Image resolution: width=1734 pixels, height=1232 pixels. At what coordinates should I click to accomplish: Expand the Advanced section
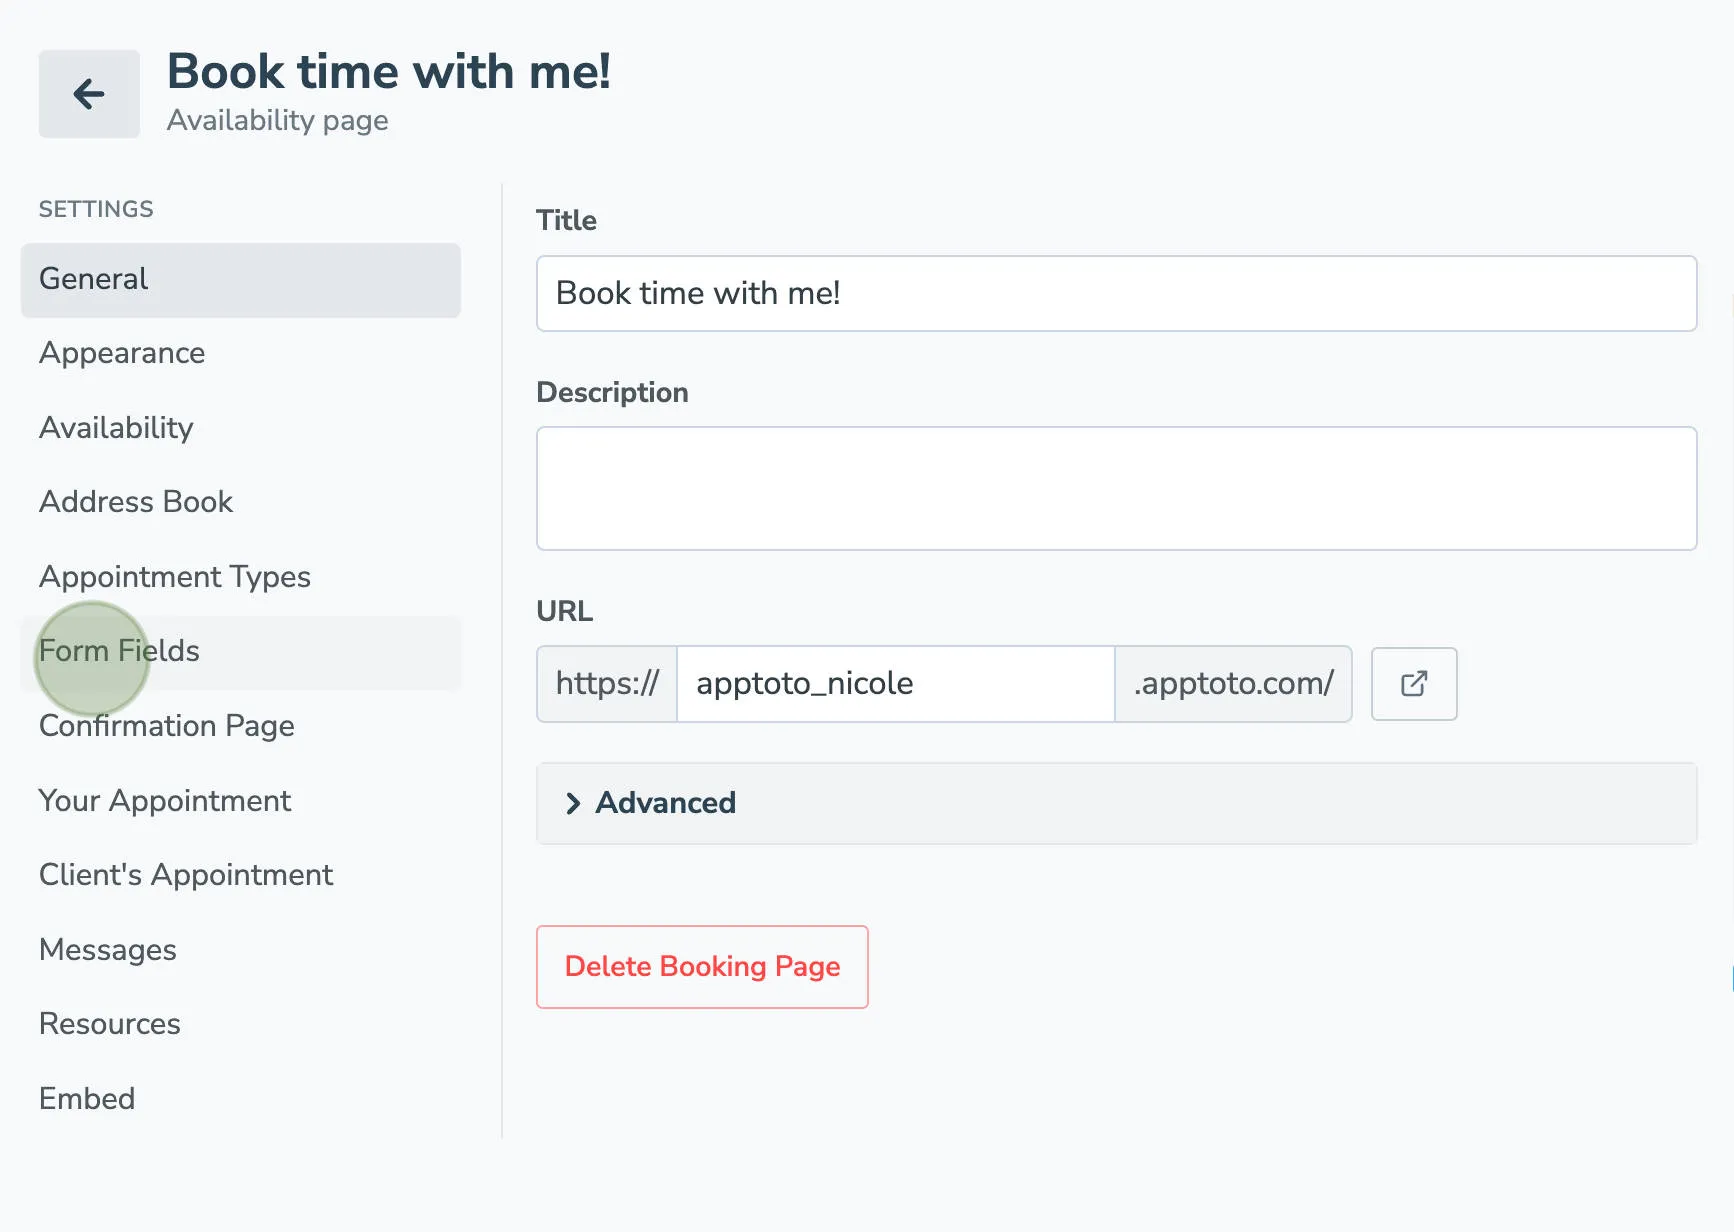pos(664,803)
